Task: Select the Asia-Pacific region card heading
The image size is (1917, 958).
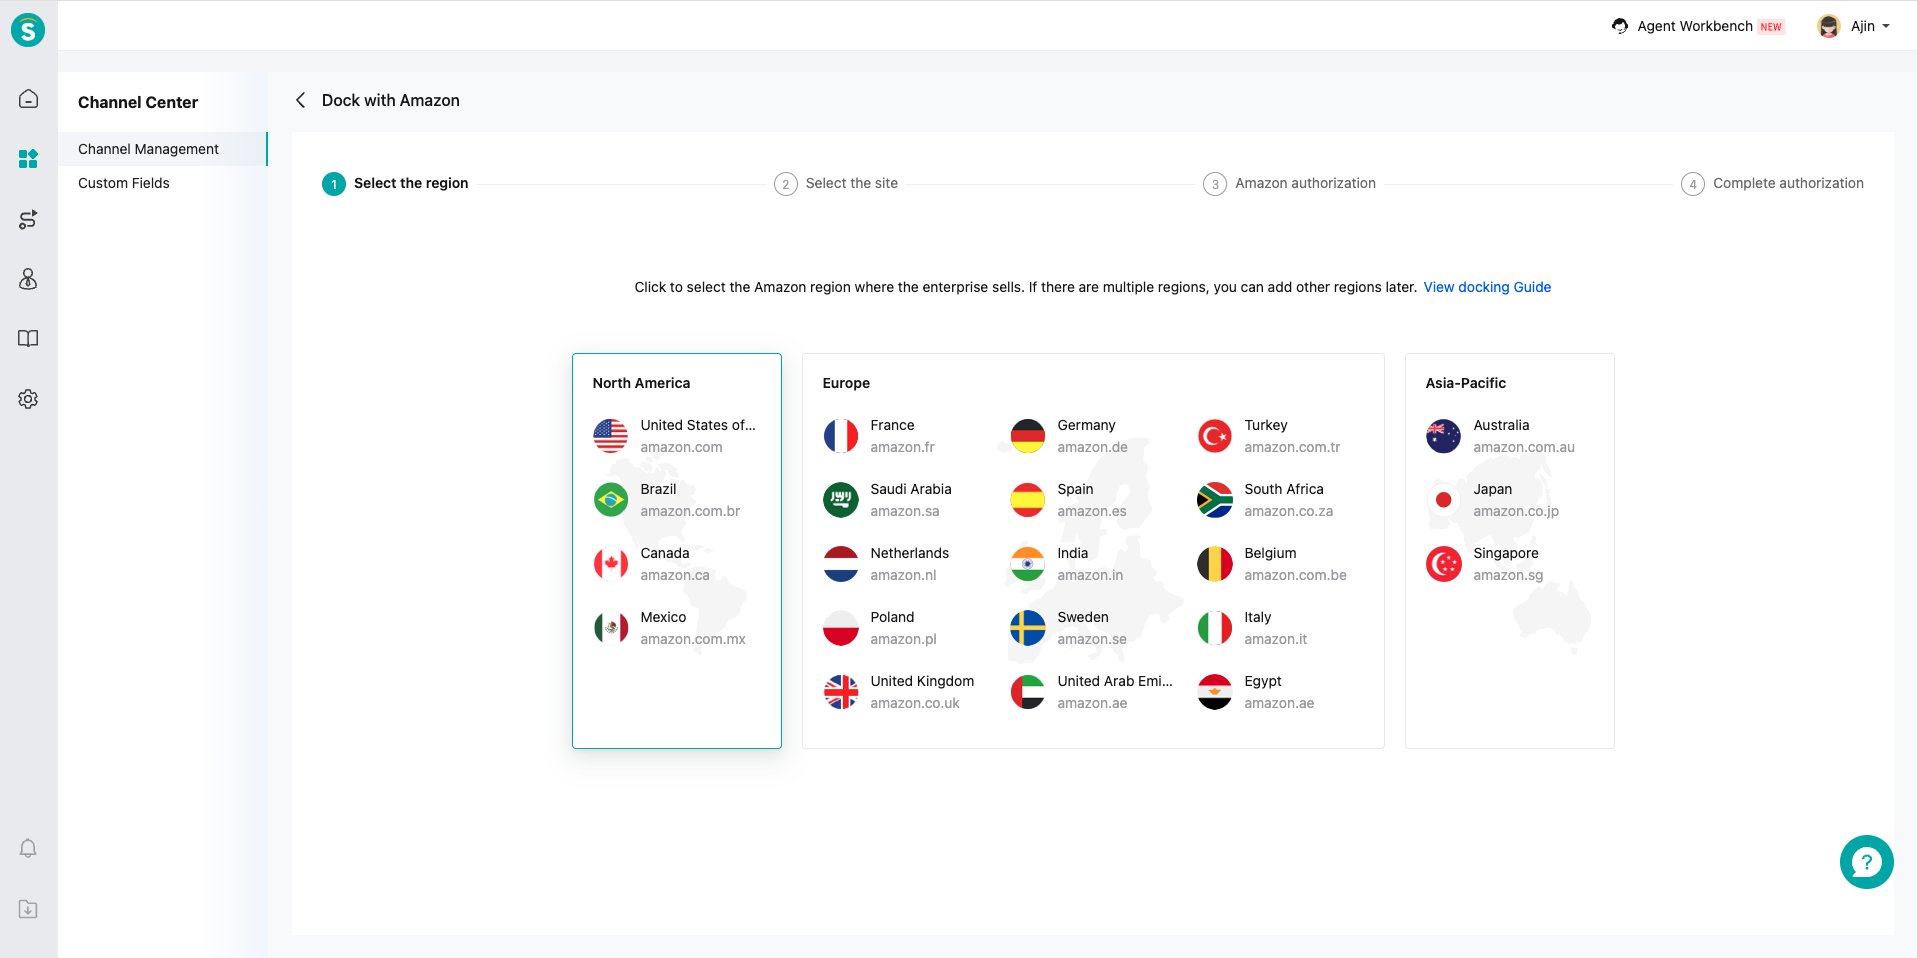Action: (1466, 383)
